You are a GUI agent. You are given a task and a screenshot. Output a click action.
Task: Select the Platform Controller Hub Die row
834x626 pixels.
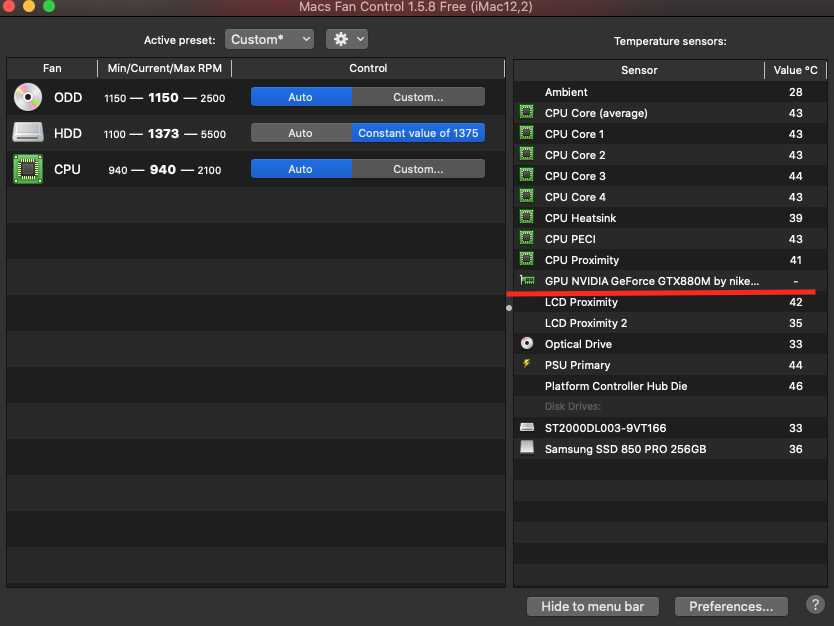[x=670, y=386]
